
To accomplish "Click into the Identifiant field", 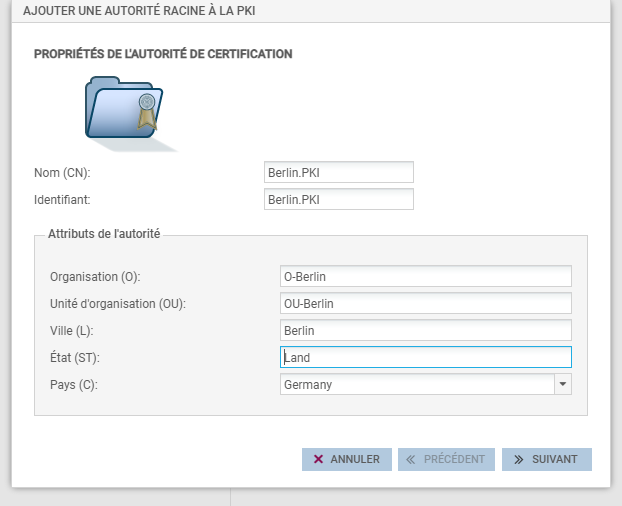I will pos(338,199).
